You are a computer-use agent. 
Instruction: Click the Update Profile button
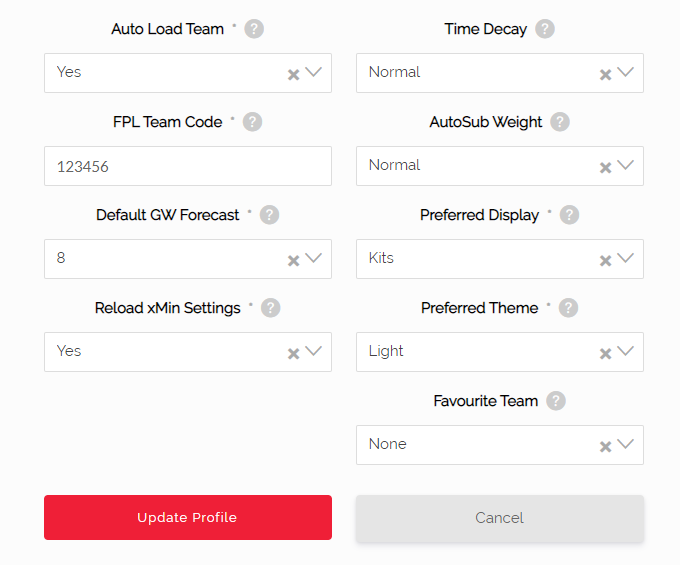coord(188,518)
